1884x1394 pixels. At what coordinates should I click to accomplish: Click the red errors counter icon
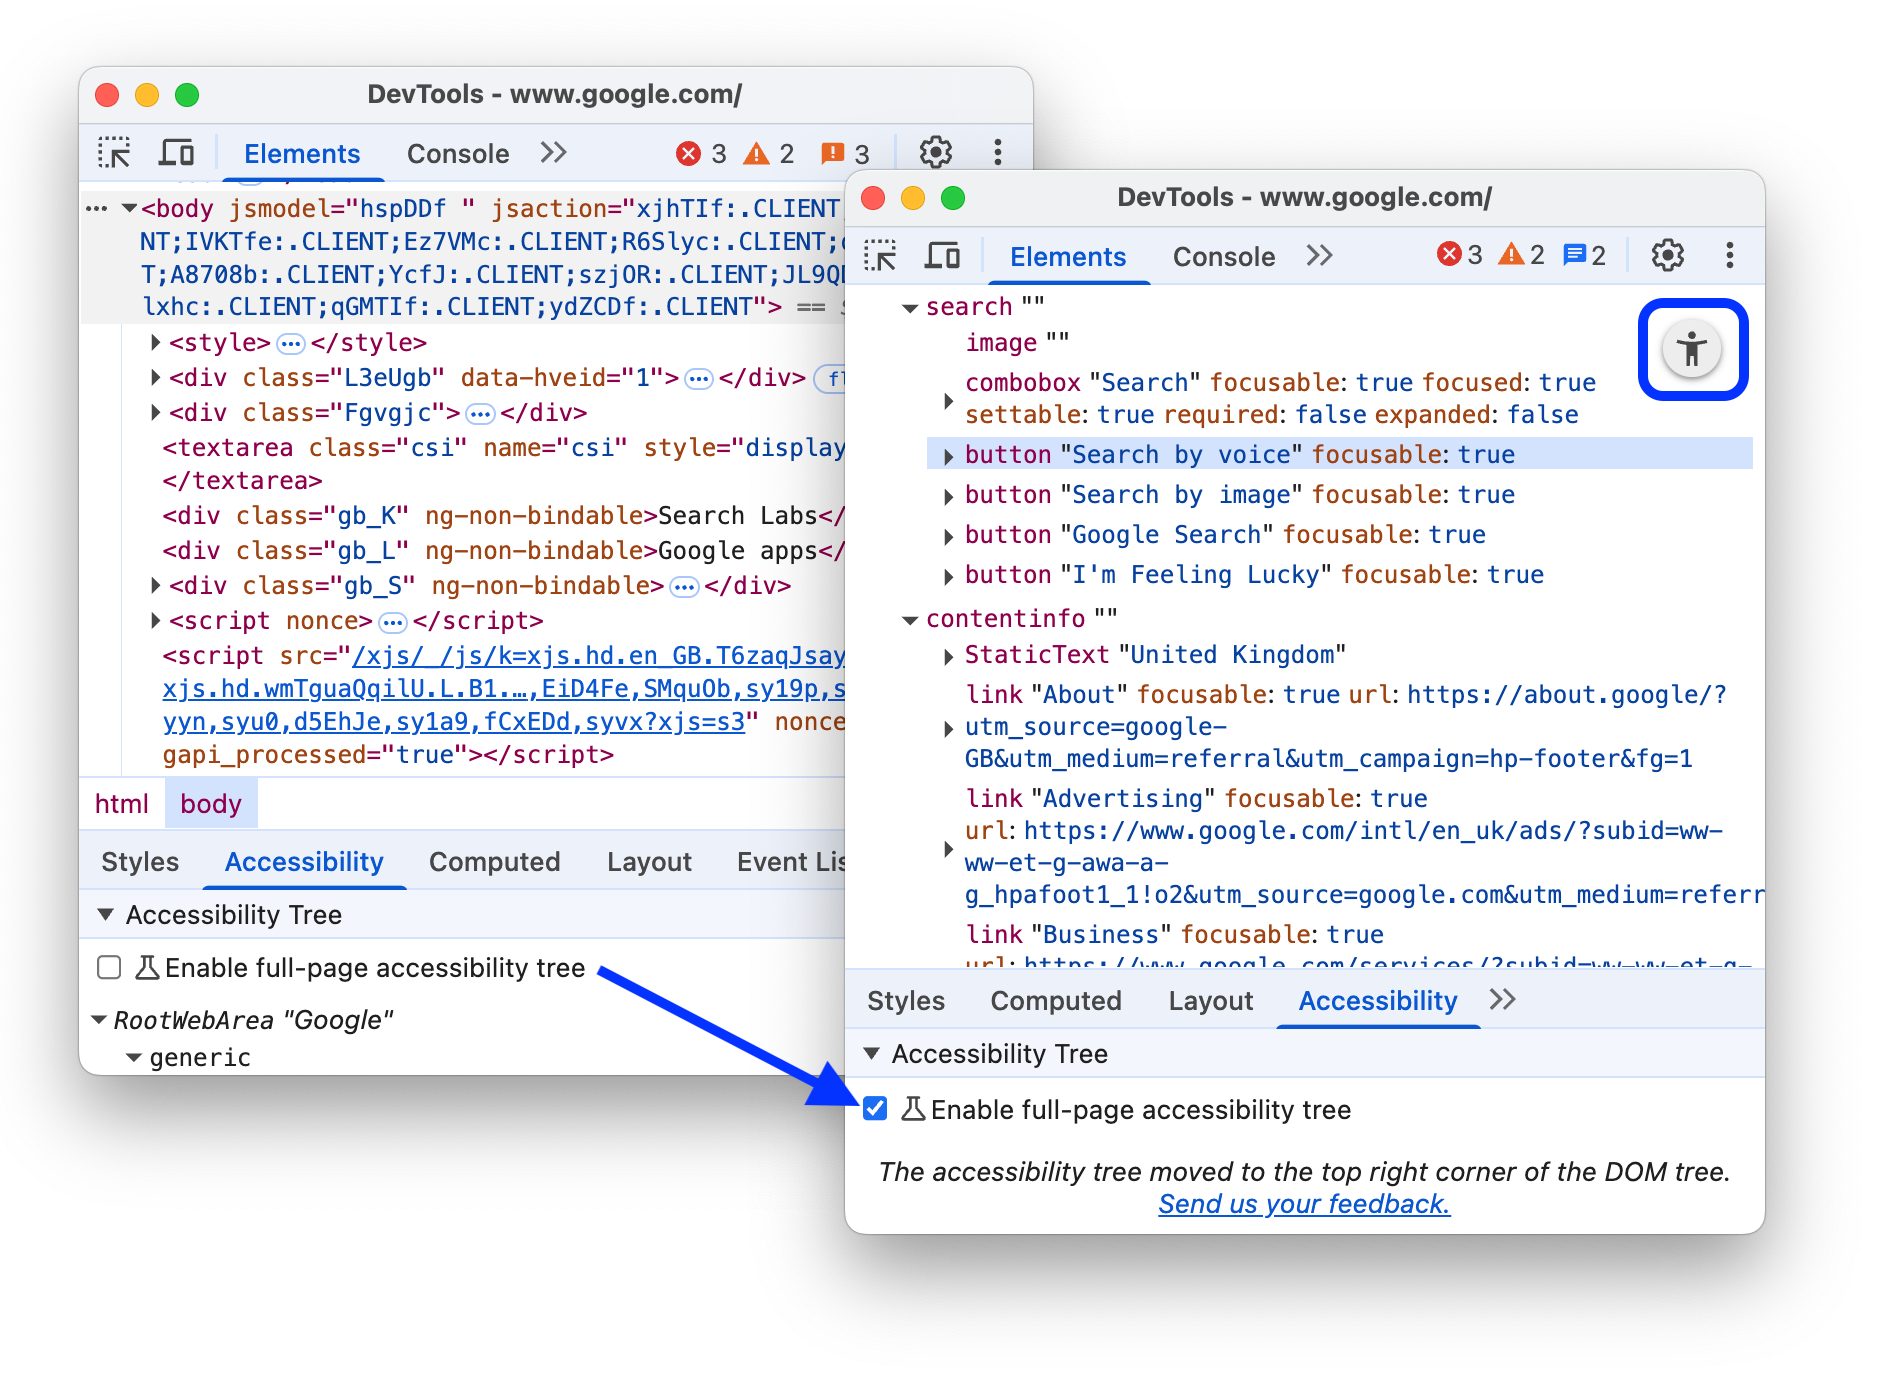1452,255
